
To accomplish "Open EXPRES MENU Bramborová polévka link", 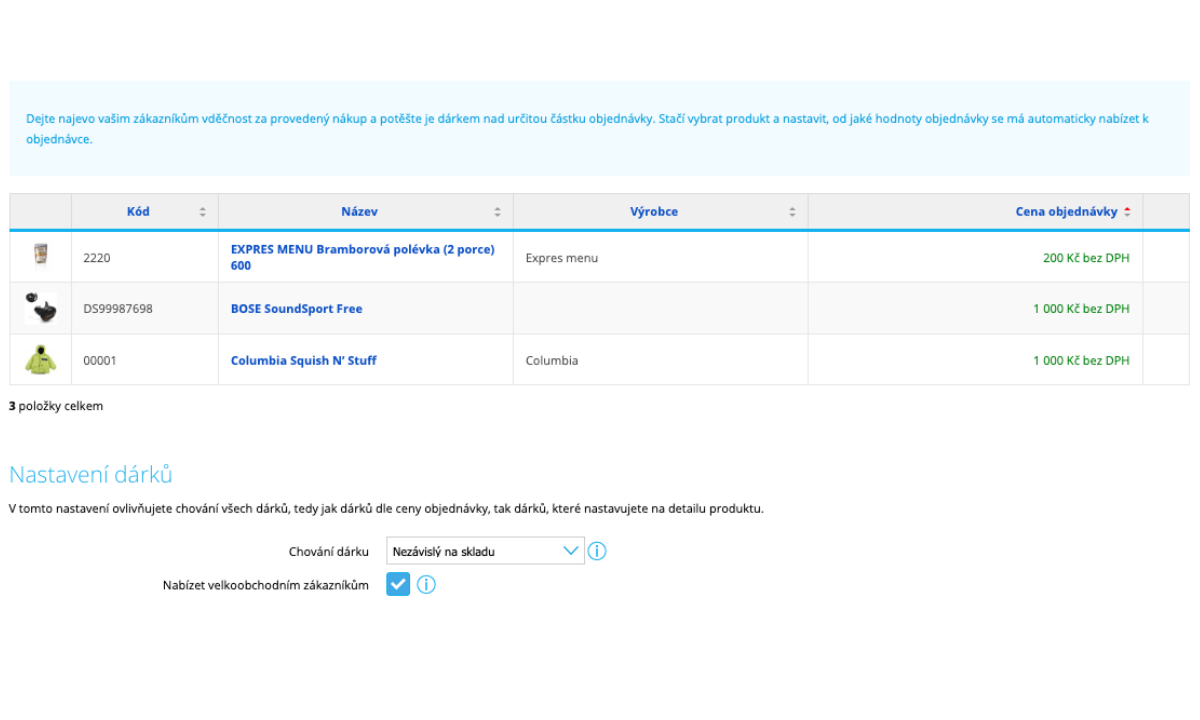I will [x=363, y=257].
